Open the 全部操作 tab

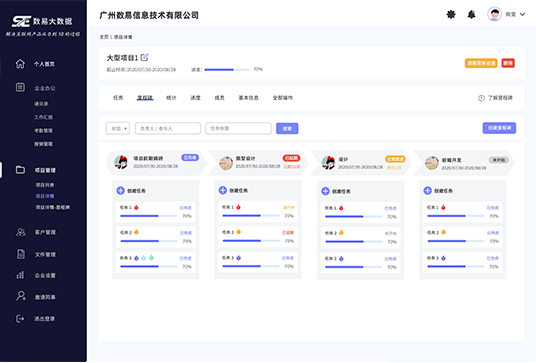click(283, 98)
